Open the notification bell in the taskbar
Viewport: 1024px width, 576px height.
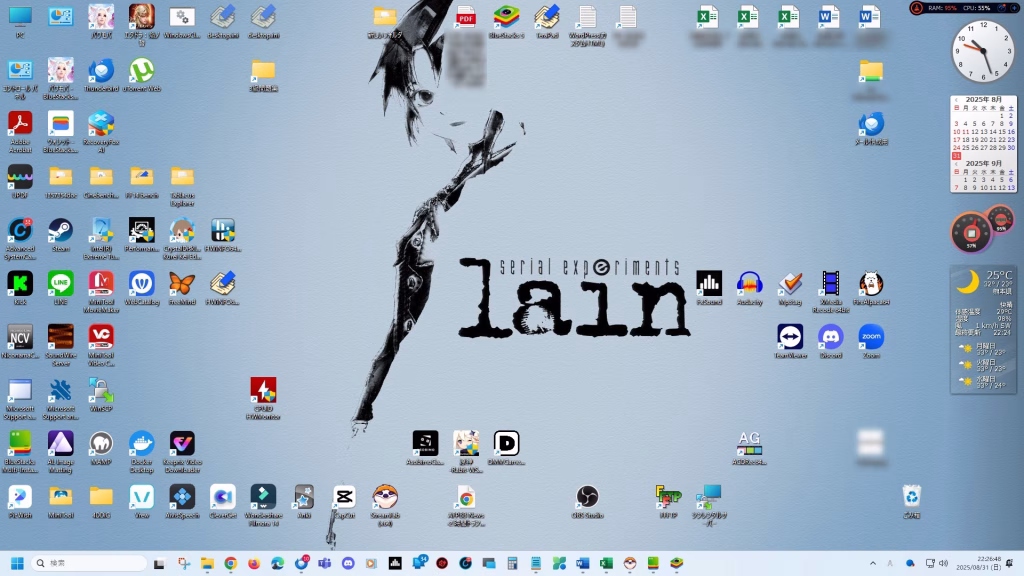pyautogui.click(x=1010, y=563)
